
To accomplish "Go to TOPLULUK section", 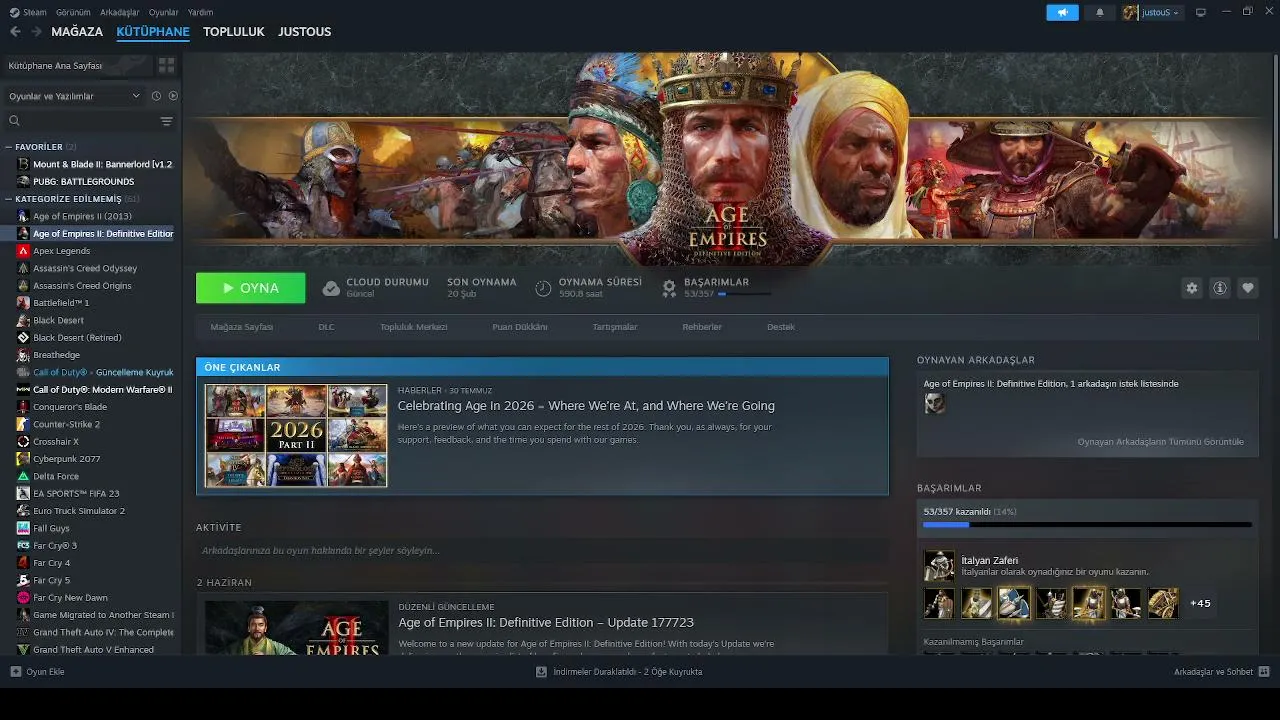I will coord(234,32).
